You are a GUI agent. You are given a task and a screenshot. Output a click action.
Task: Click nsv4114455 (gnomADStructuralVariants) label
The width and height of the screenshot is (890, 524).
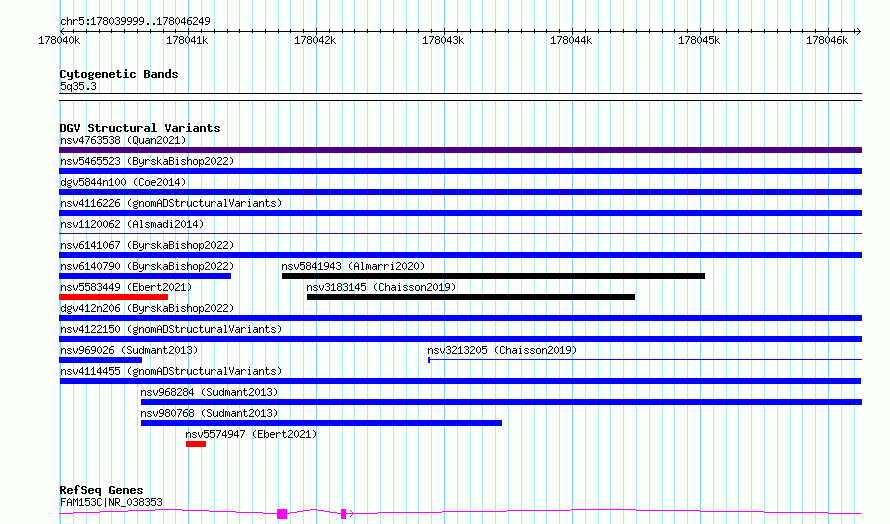pyautogui.click(x=171, y=371)
